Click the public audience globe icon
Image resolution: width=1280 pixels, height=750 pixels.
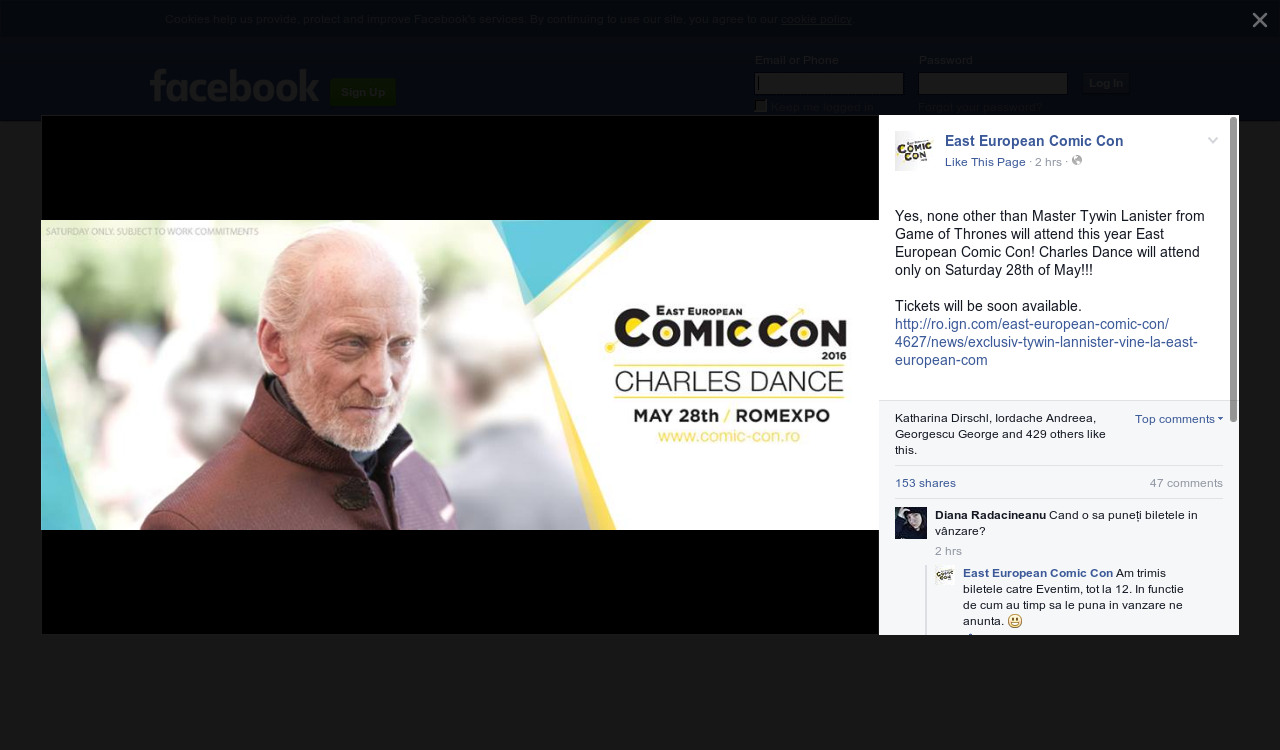[x=1077, y=161]
